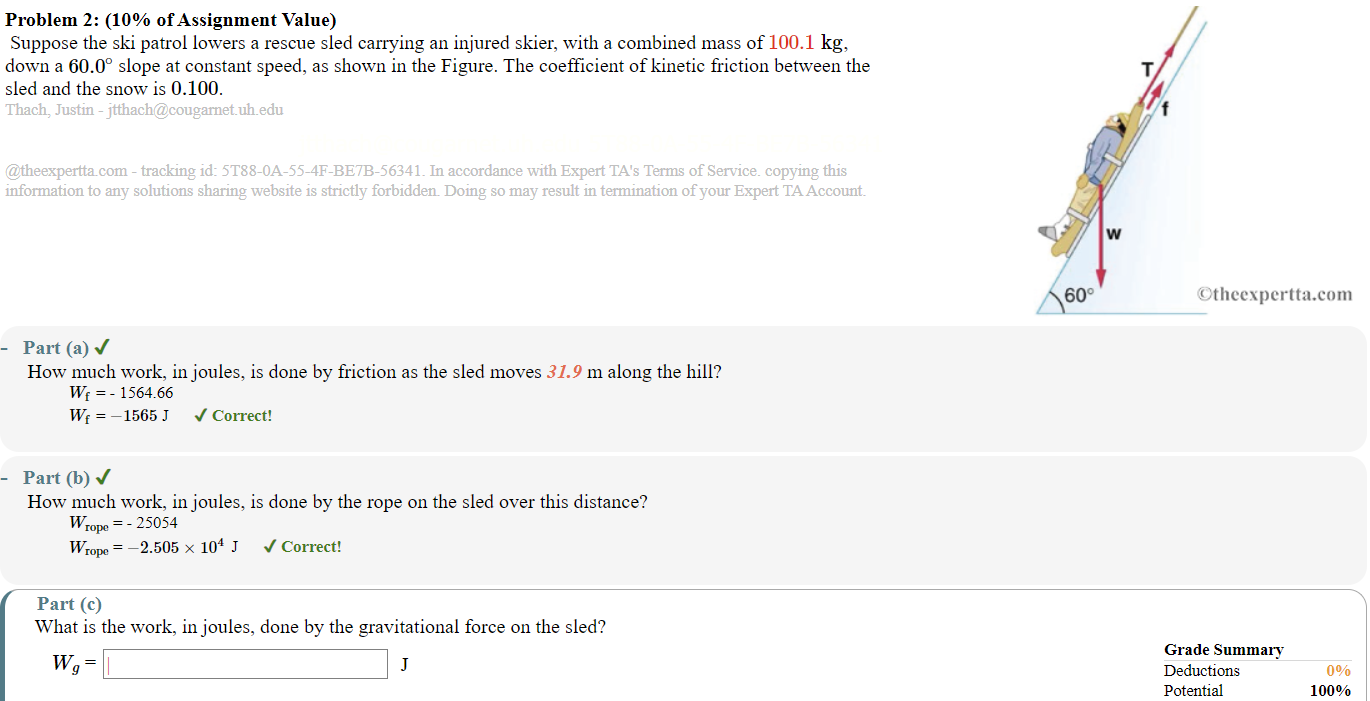Collapse Part (b) using its dash marker

click(x=6, y=478)
